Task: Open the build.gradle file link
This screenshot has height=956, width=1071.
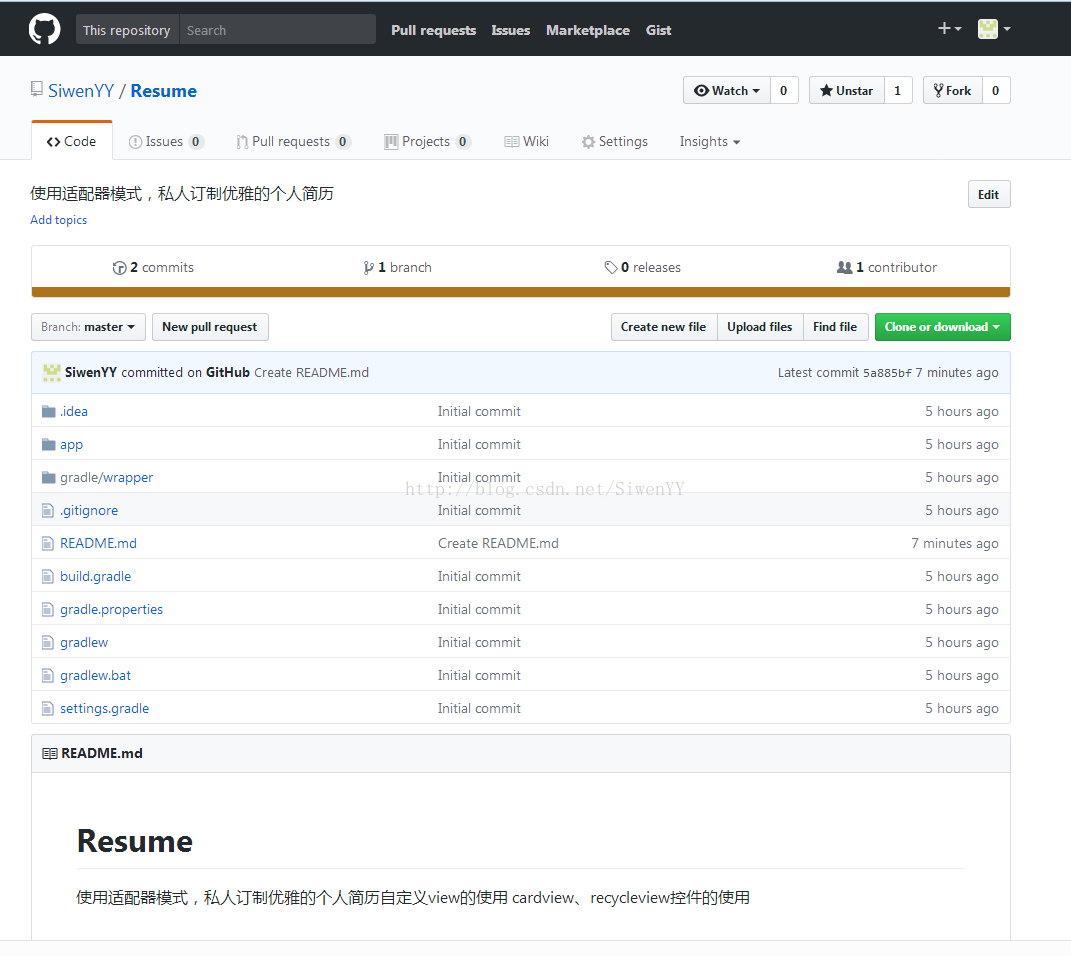Action: click(96, 576)
